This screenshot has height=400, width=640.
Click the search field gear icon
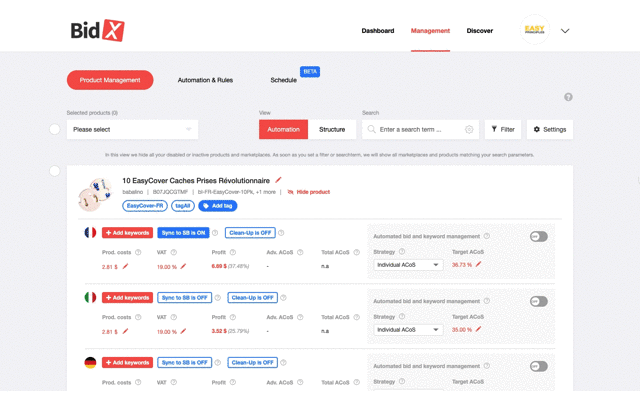point(469,129)
